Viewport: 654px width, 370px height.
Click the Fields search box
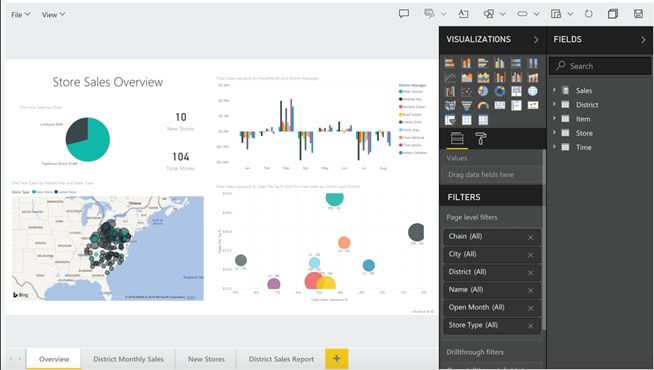tap(600, 66)
